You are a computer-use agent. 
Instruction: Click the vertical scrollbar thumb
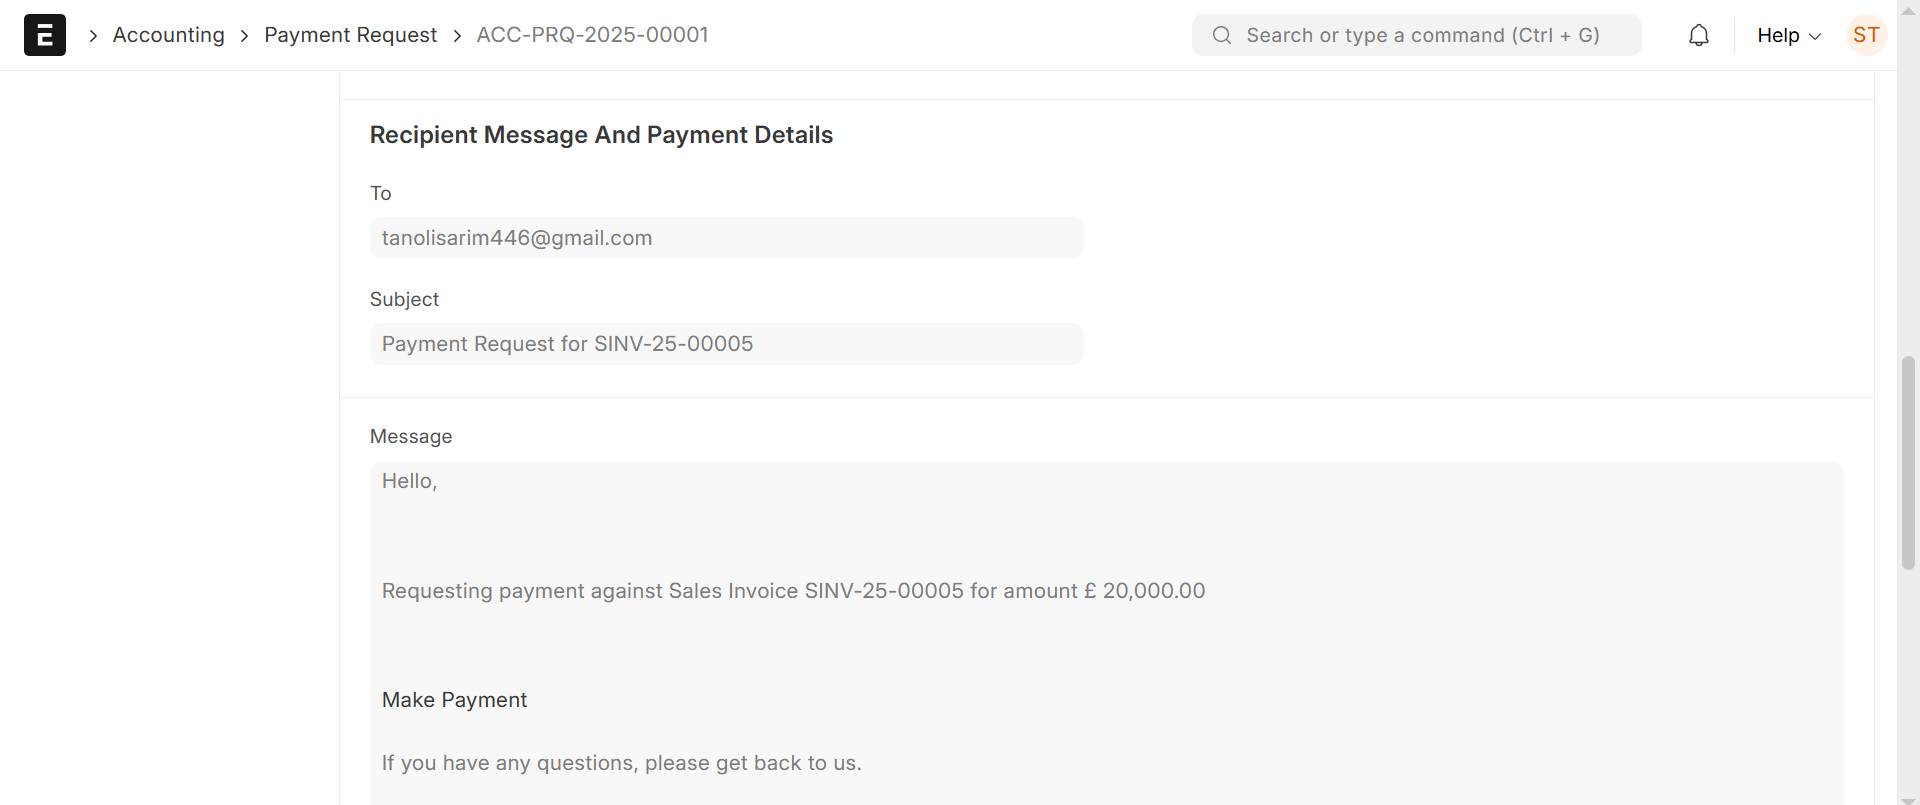coord(1908,462)
